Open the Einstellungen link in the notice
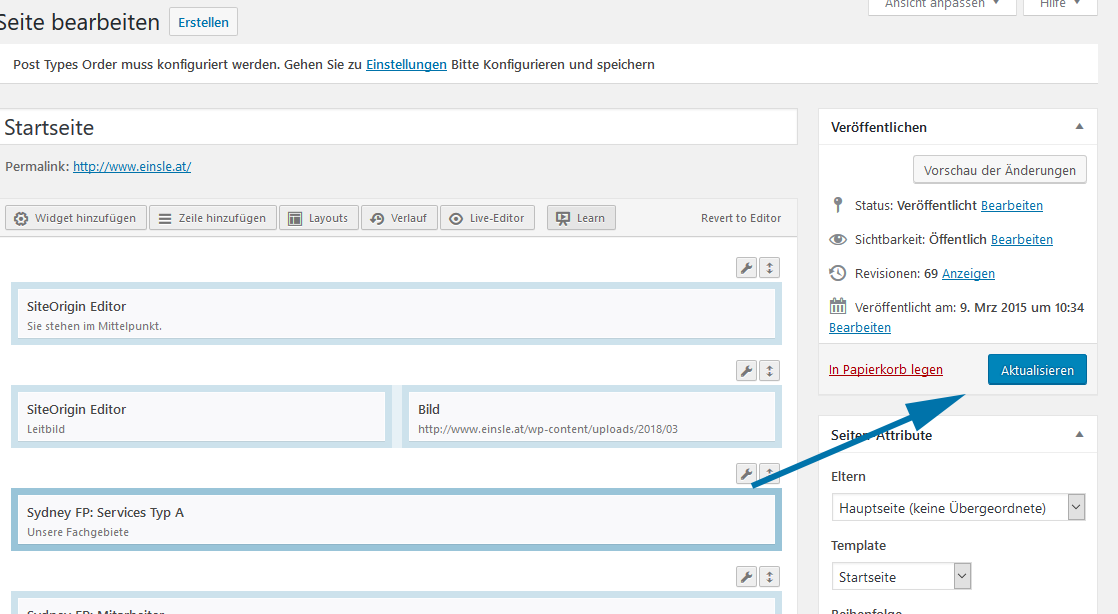Viewport: 1118px width, 614px height. point(406,65)
